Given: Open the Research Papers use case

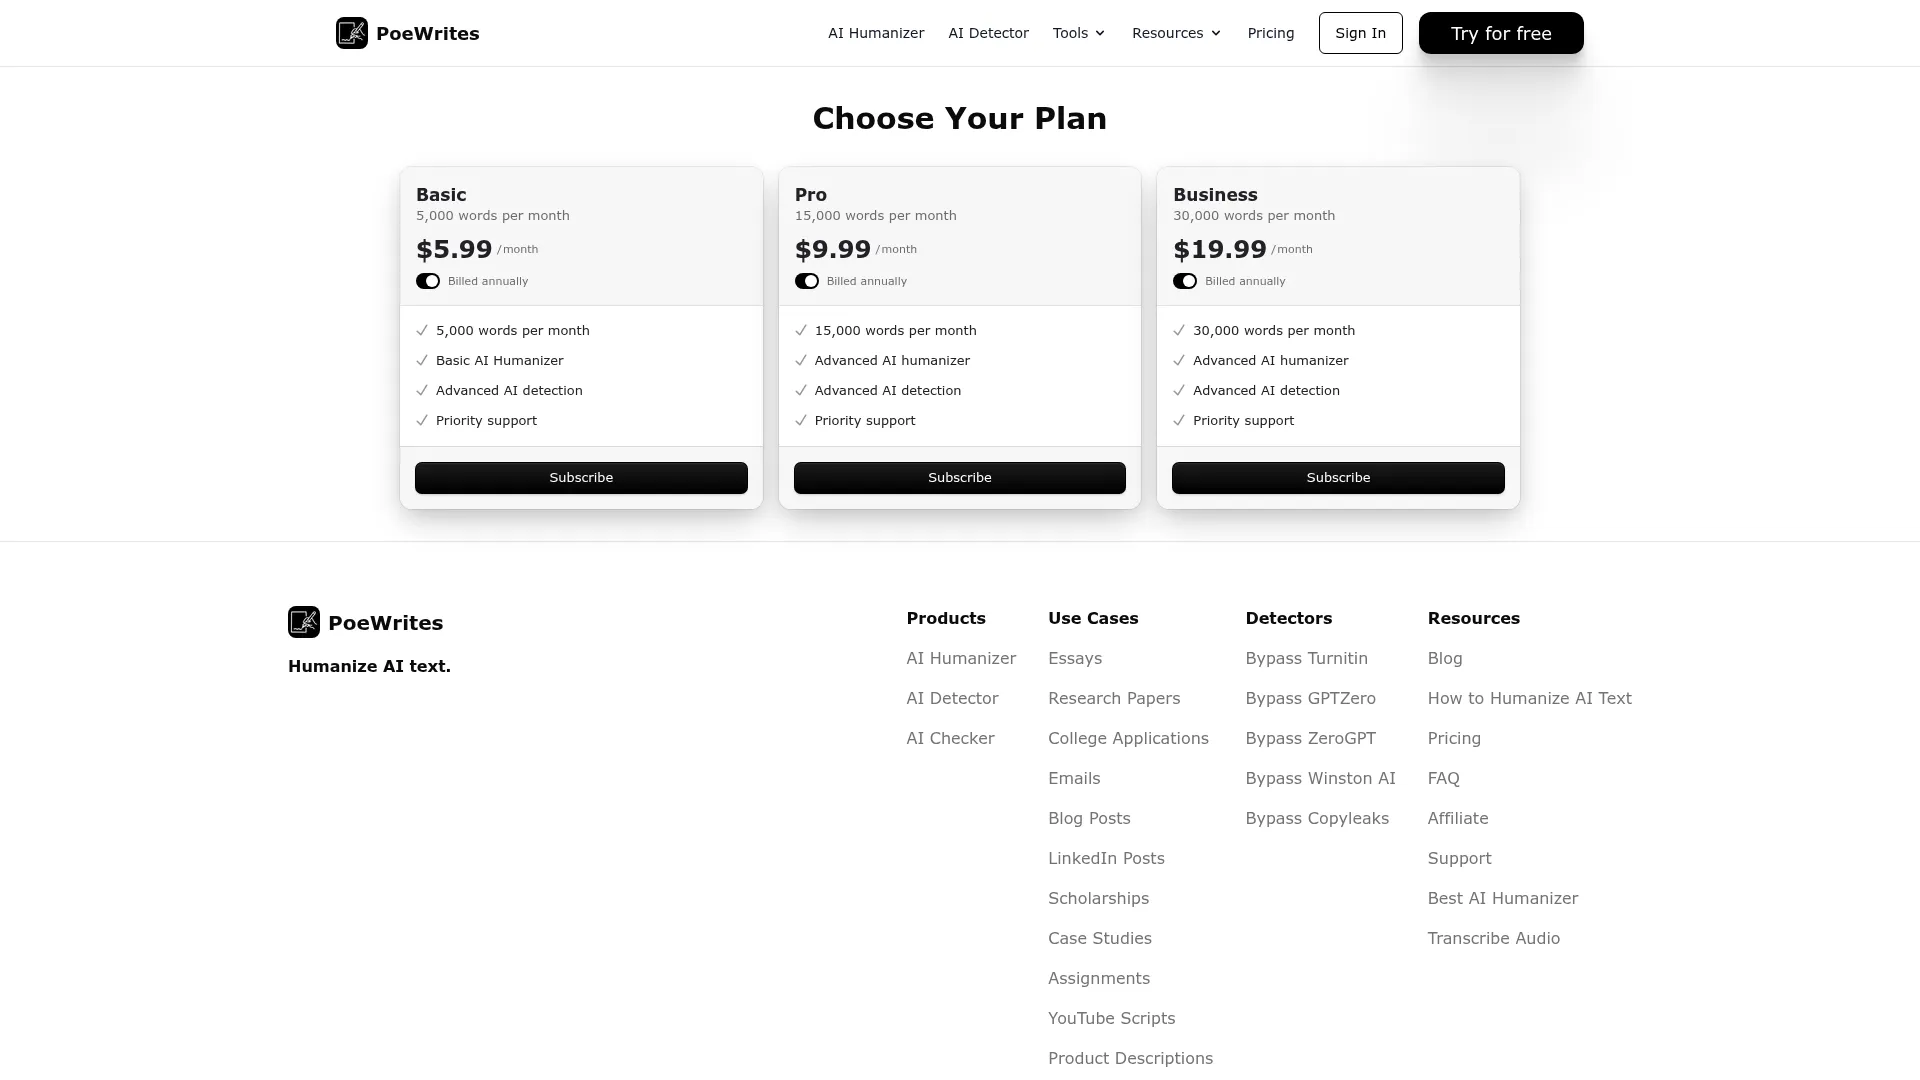Looking at the screenshot, I should pos(1114,698).
